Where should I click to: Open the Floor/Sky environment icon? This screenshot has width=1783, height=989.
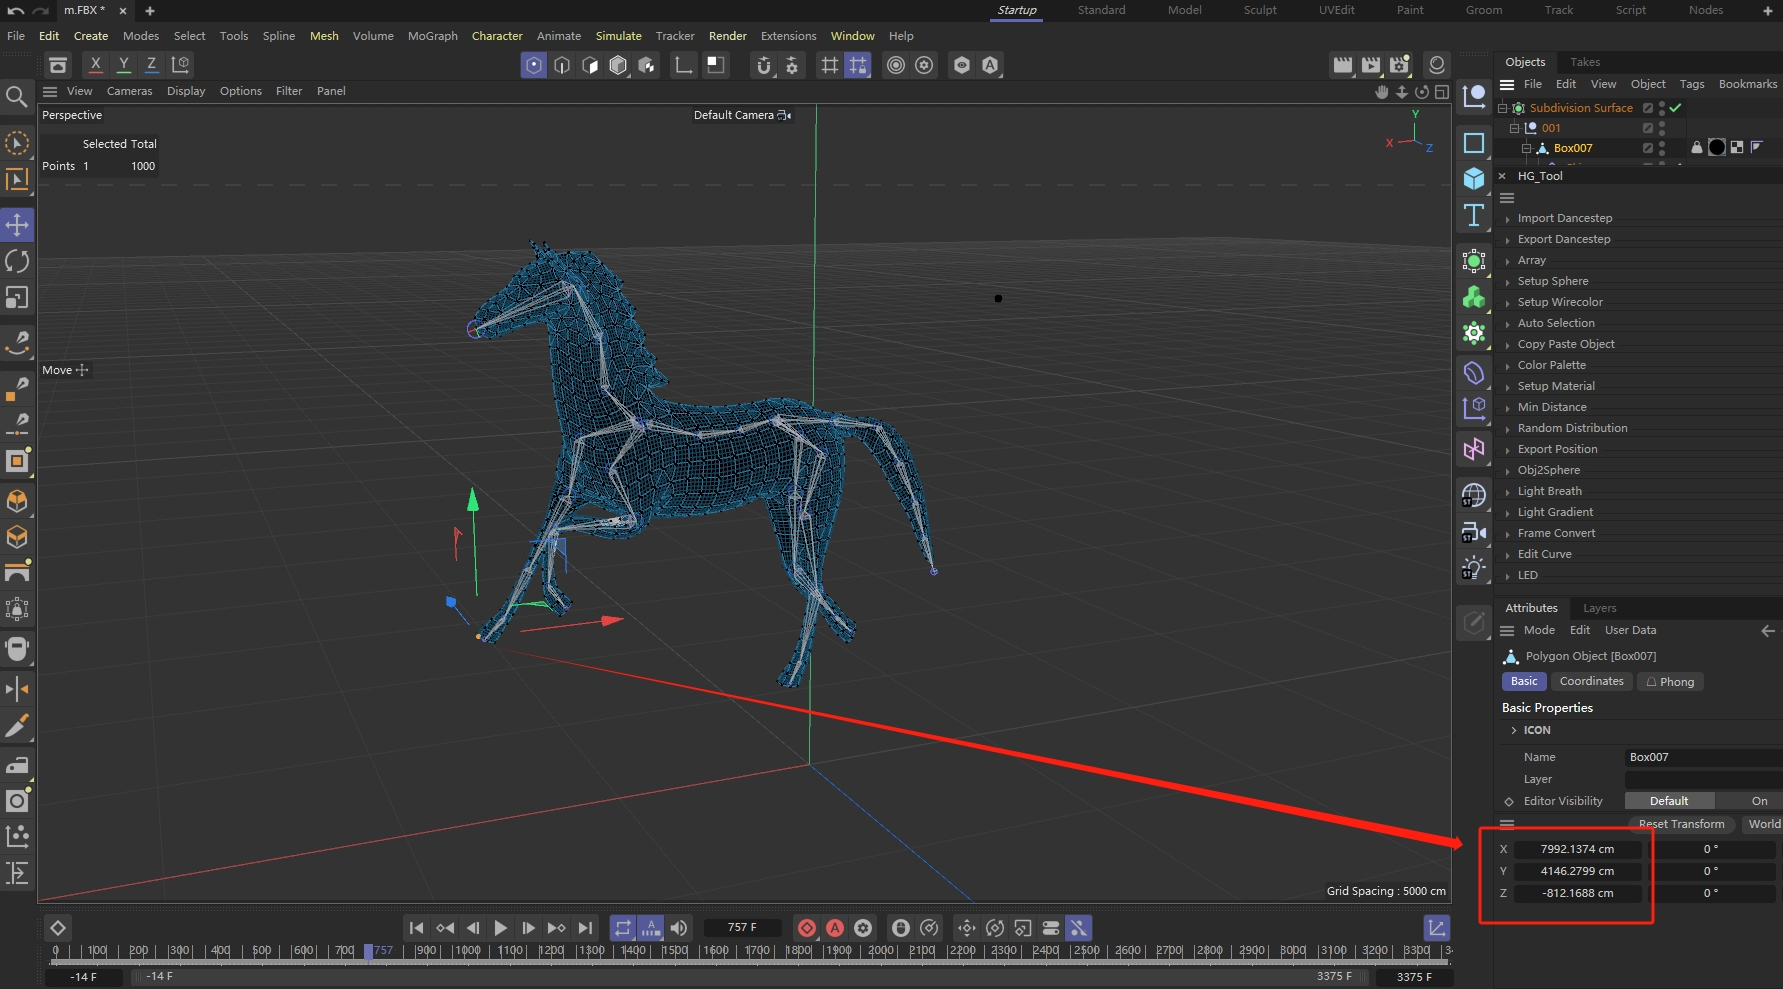(1474, 495)
